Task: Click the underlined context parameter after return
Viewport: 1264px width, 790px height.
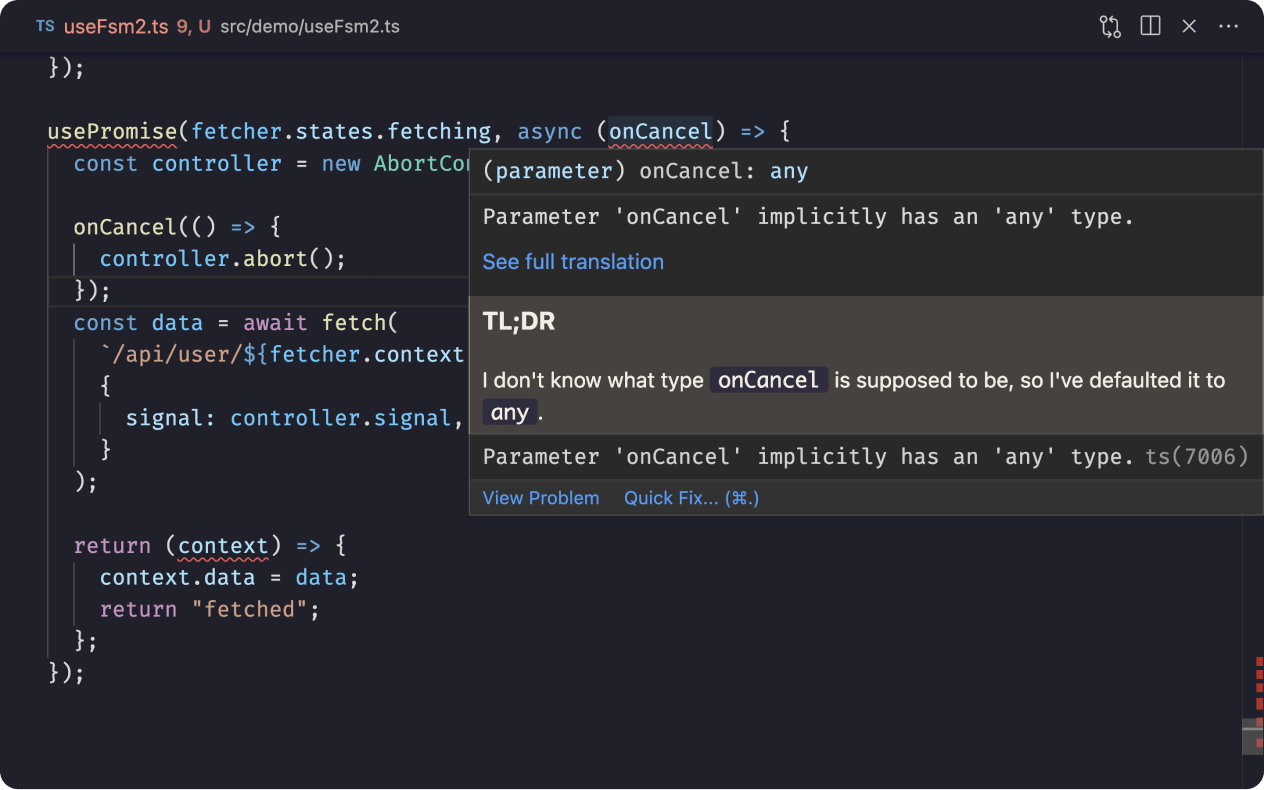Action: coord(223,546)
